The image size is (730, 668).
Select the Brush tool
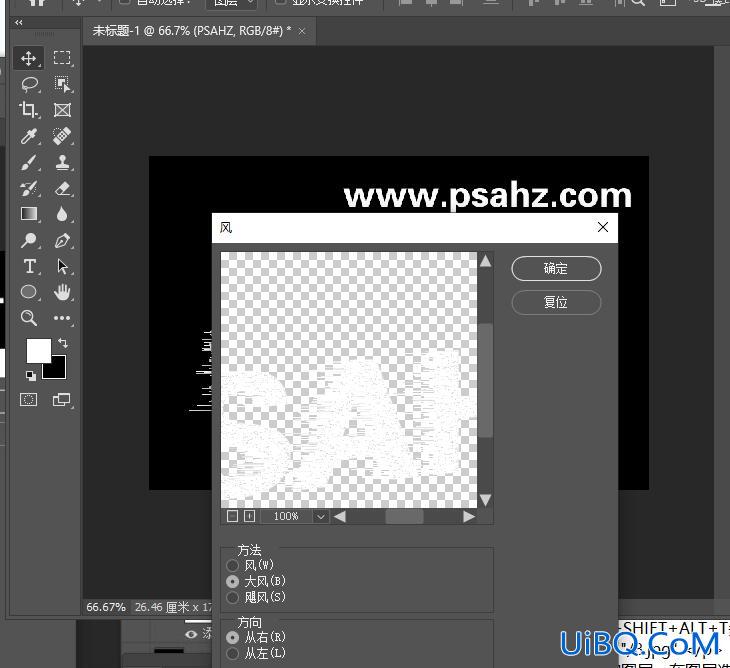[x=28, y=163]
